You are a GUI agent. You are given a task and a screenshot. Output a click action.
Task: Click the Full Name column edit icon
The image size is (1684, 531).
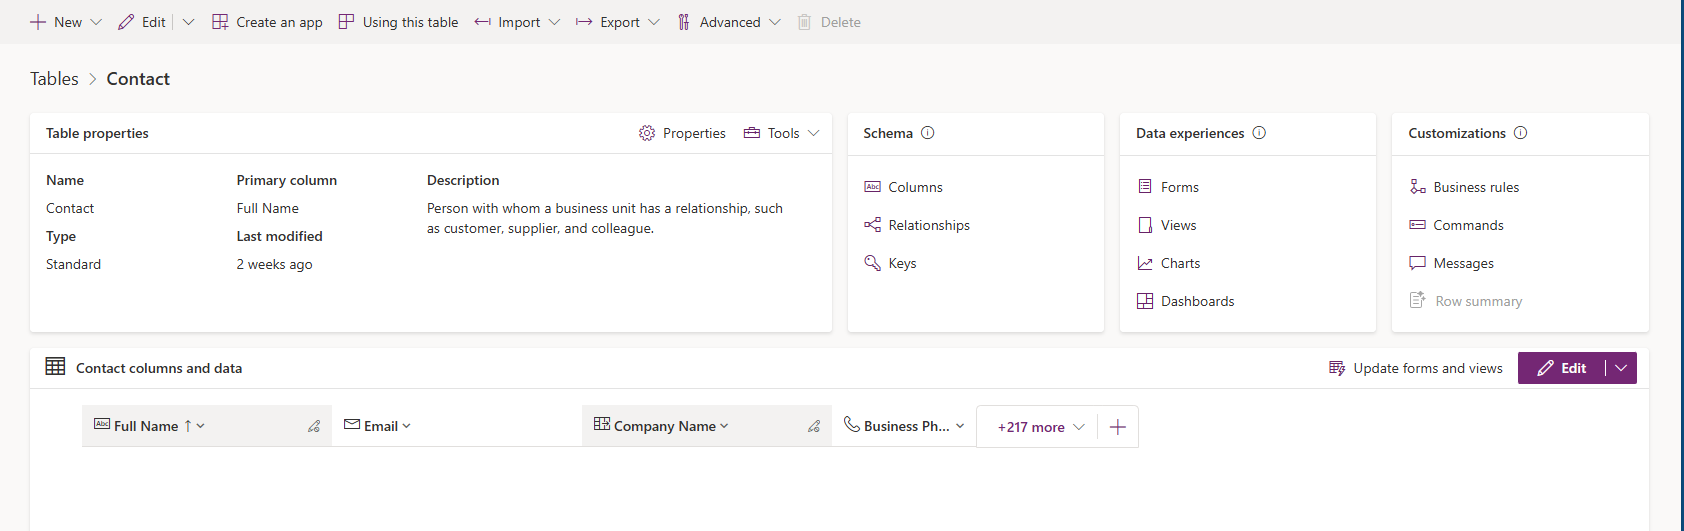pos(314,426)
